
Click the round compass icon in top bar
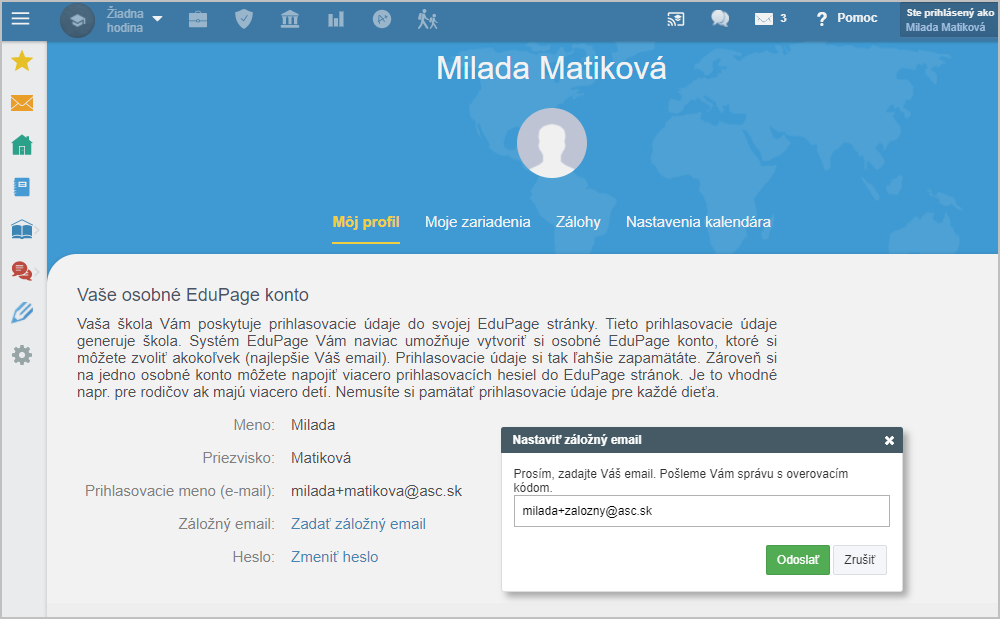pos(382,20)
